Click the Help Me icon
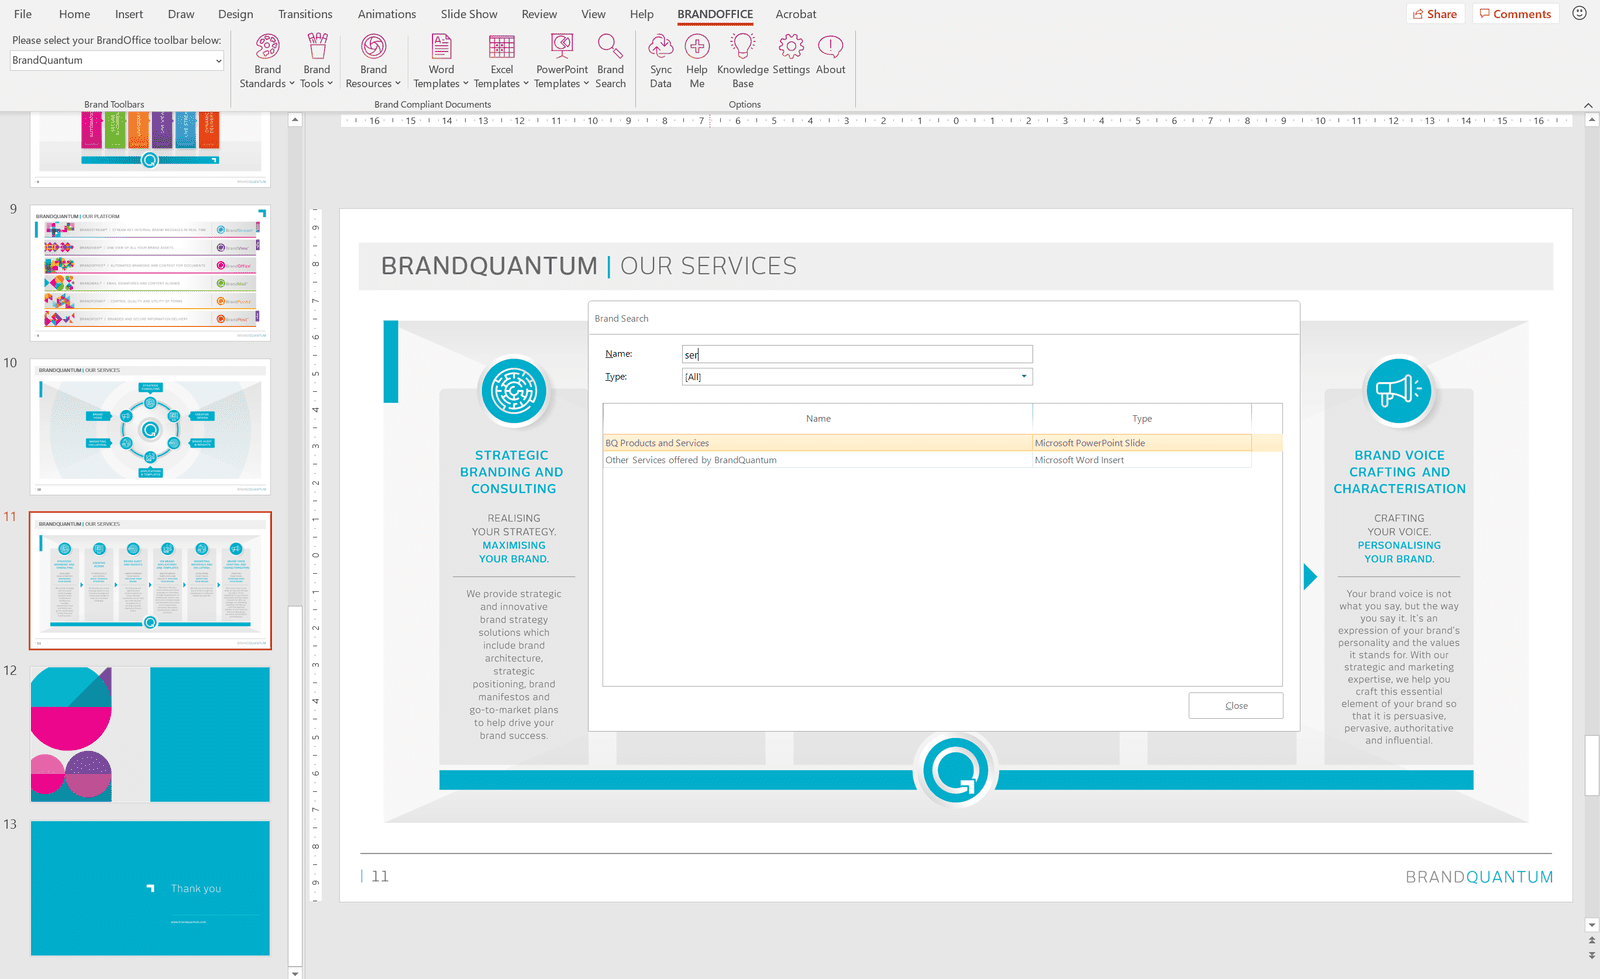 697,47
